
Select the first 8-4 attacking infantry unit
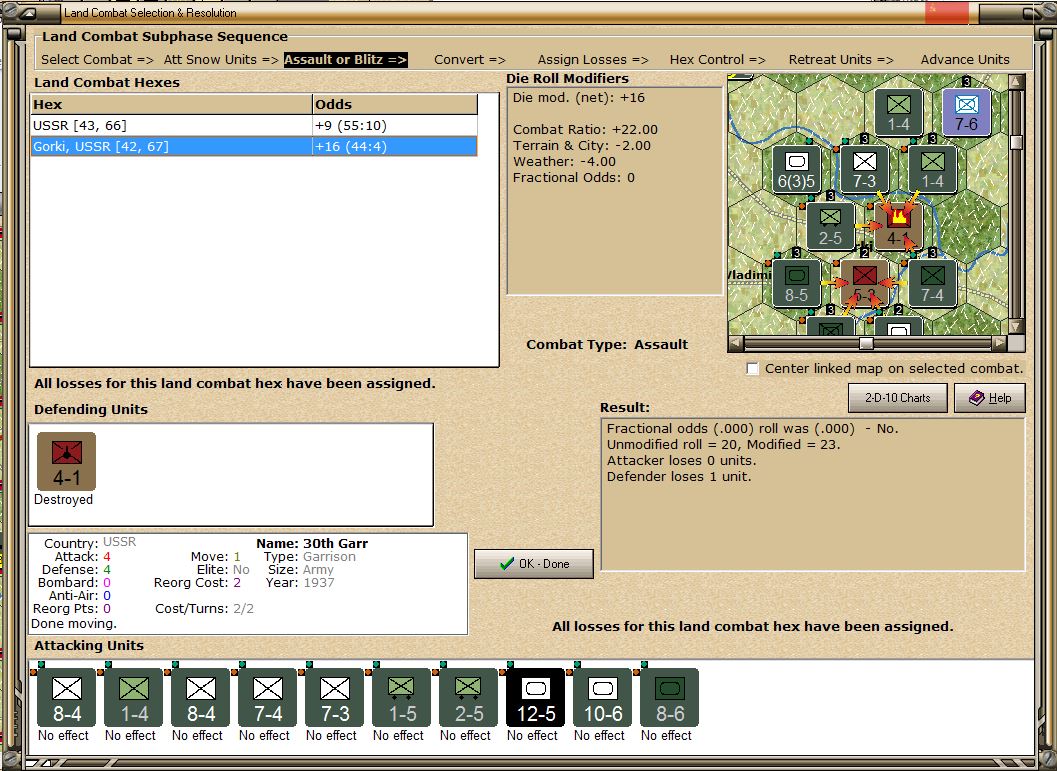click(x=66, y=698)
